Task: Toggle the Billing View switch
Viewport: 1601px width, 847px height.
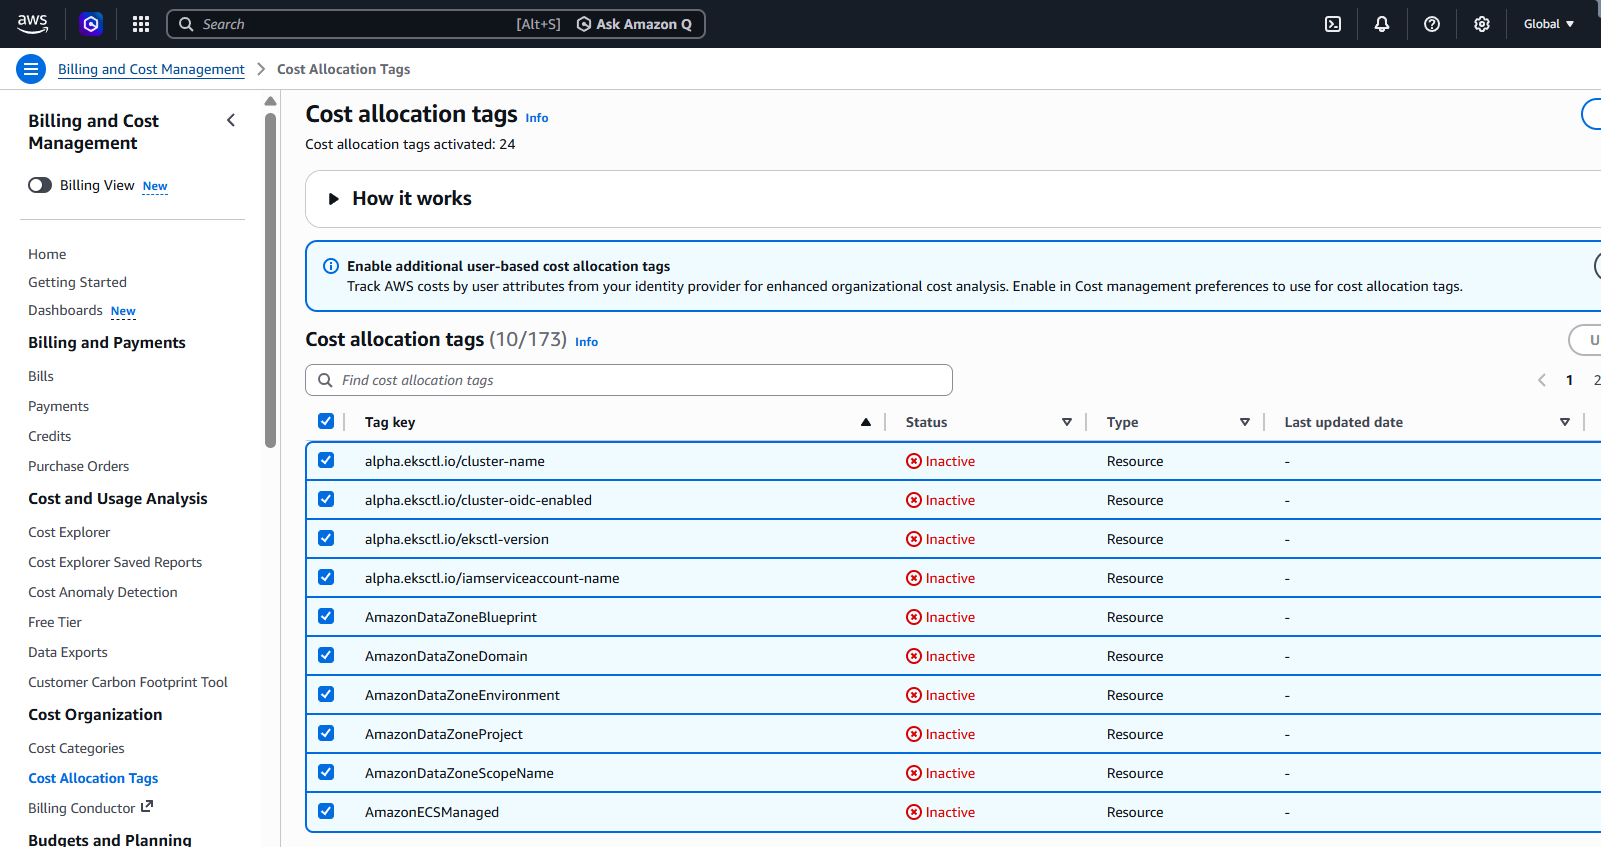Action: point(40,185)
